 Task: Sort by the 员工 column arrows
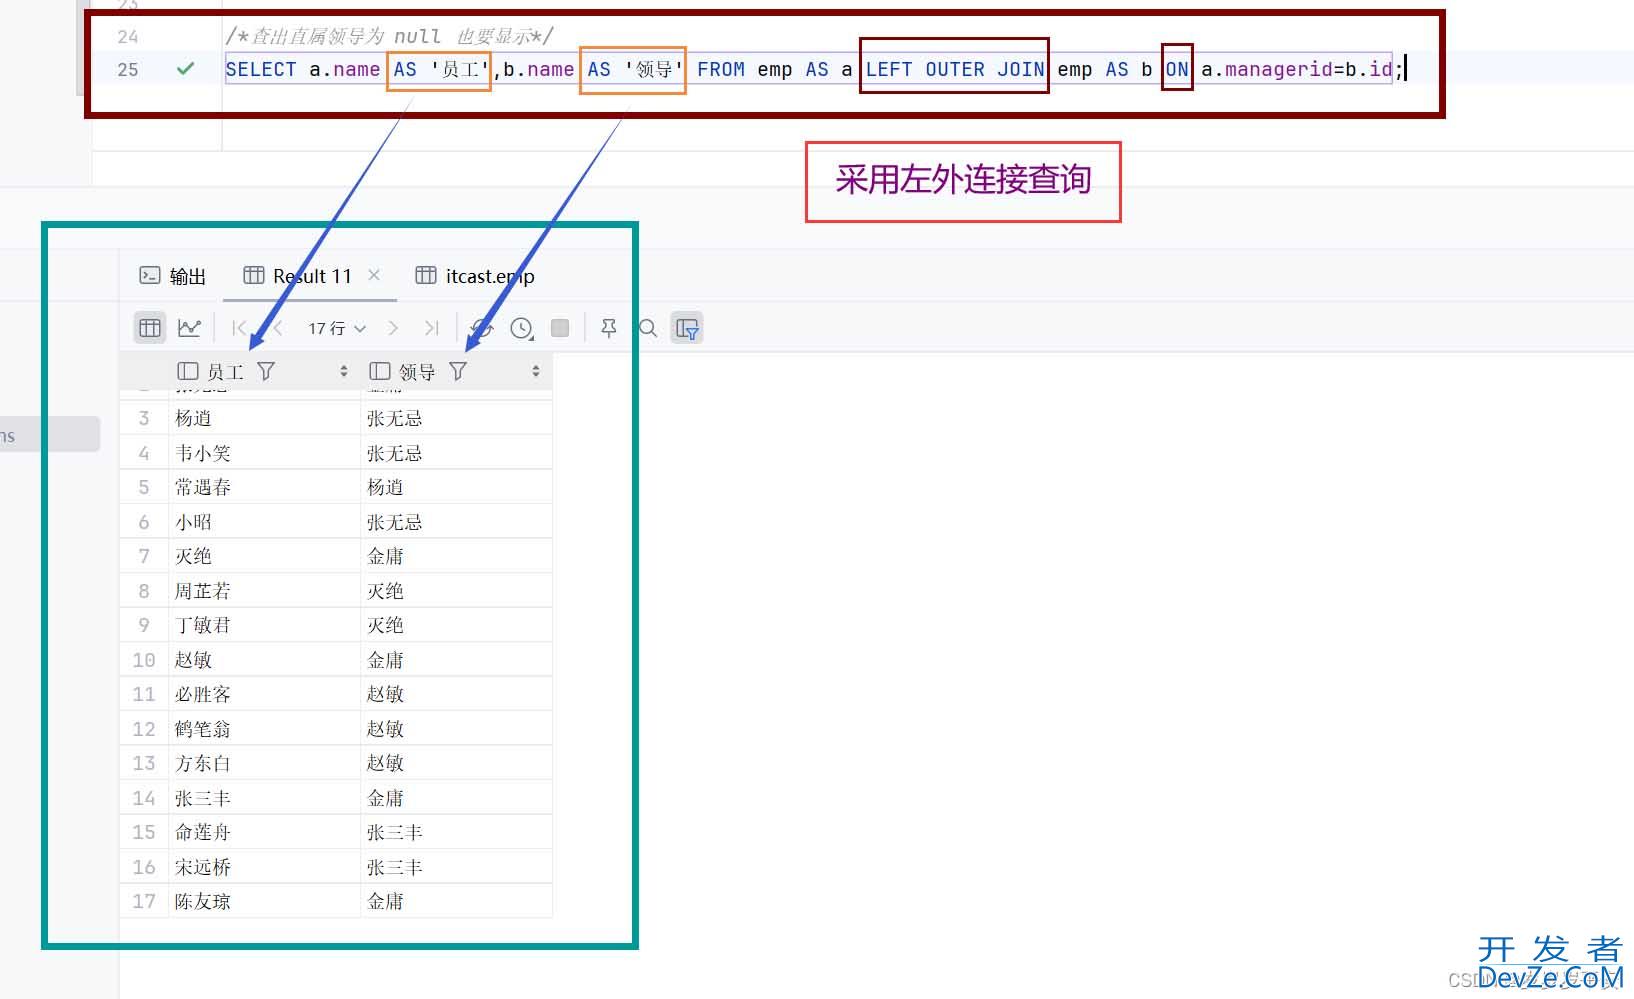pos(344,371)
